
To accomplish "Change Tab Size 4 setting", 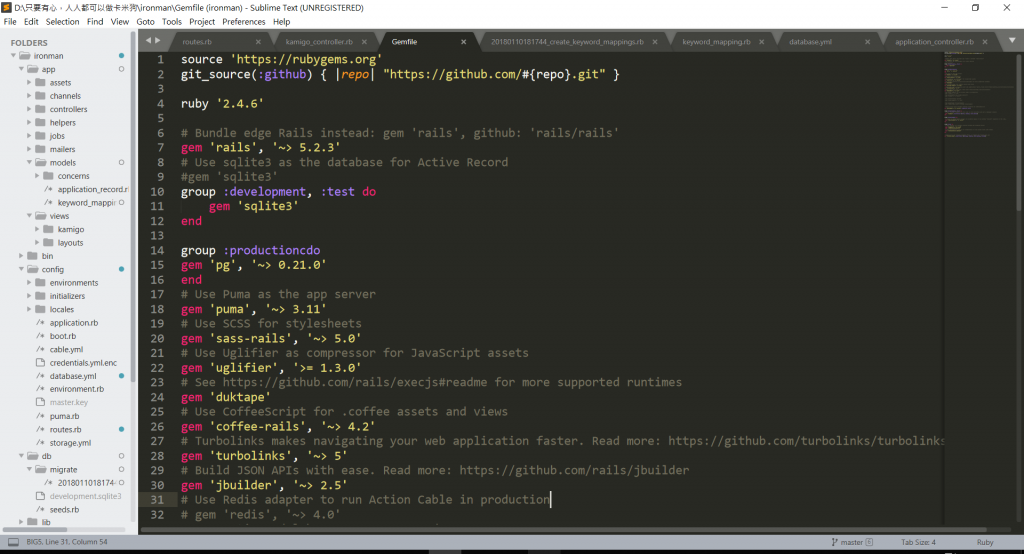I will [x=918, y=542].
